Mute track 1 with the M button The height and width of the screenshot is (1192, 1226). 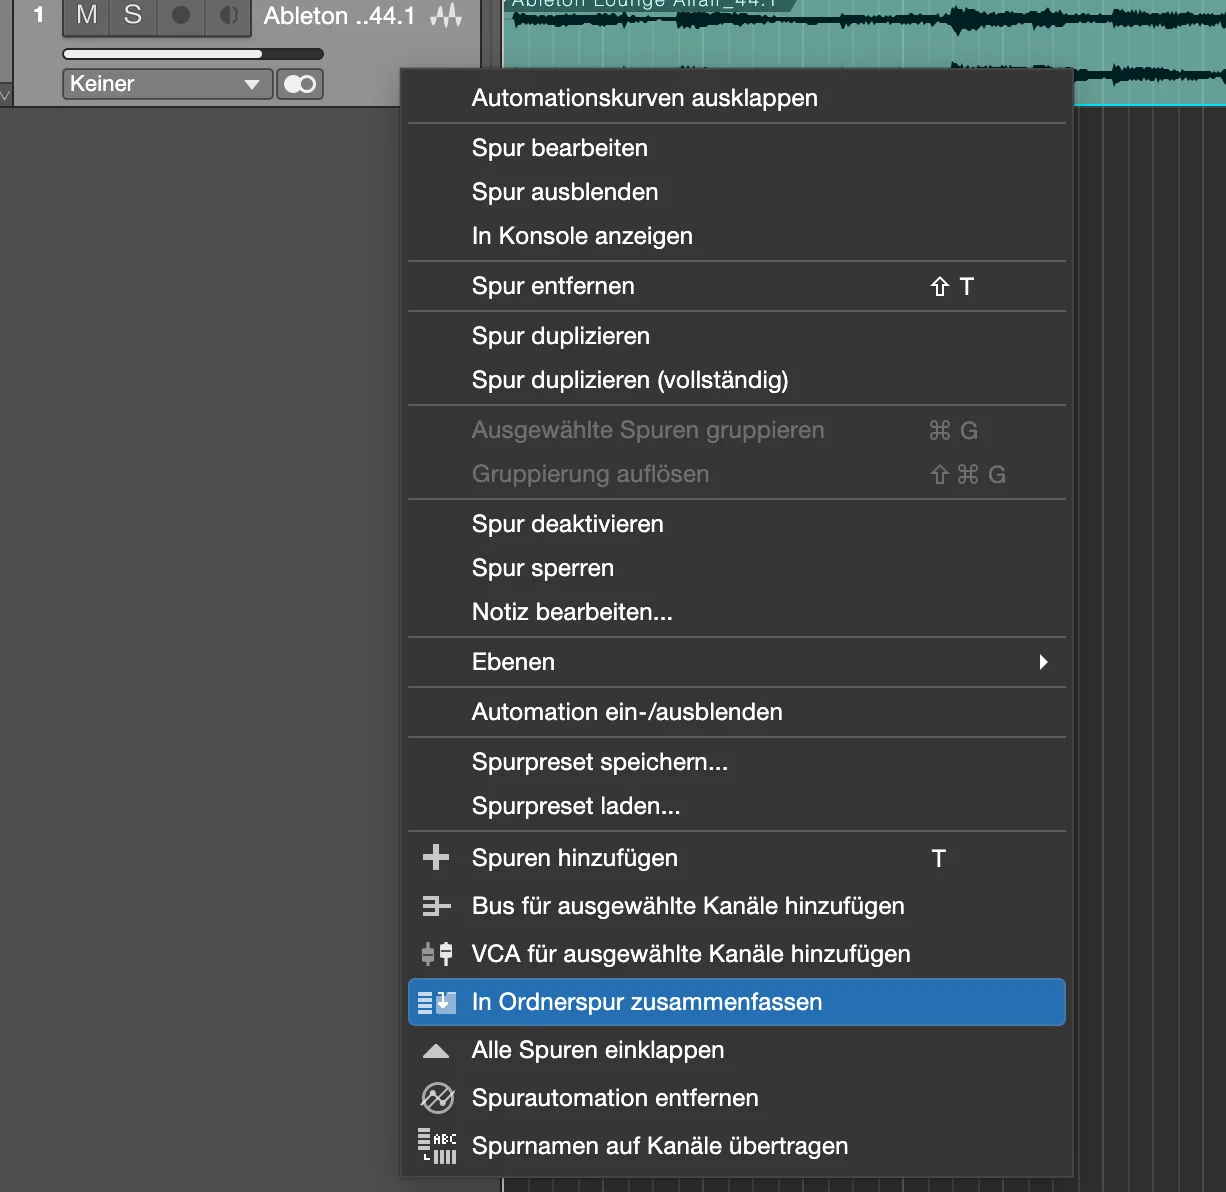86,16
